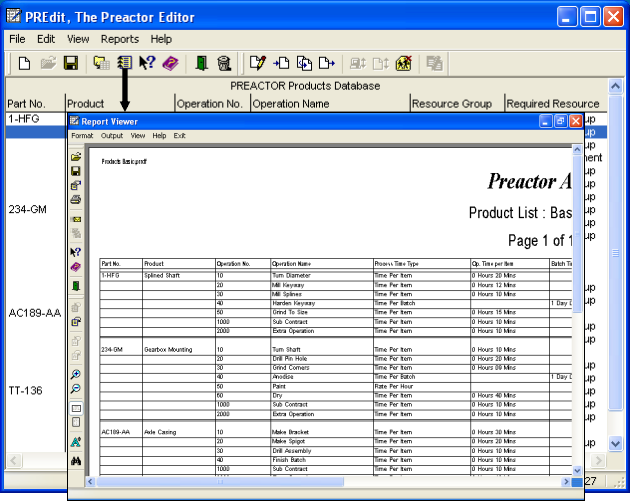This screenshot has height=501, width=630.
Task: Click the page setup icon above the printer
Action: 76,185
